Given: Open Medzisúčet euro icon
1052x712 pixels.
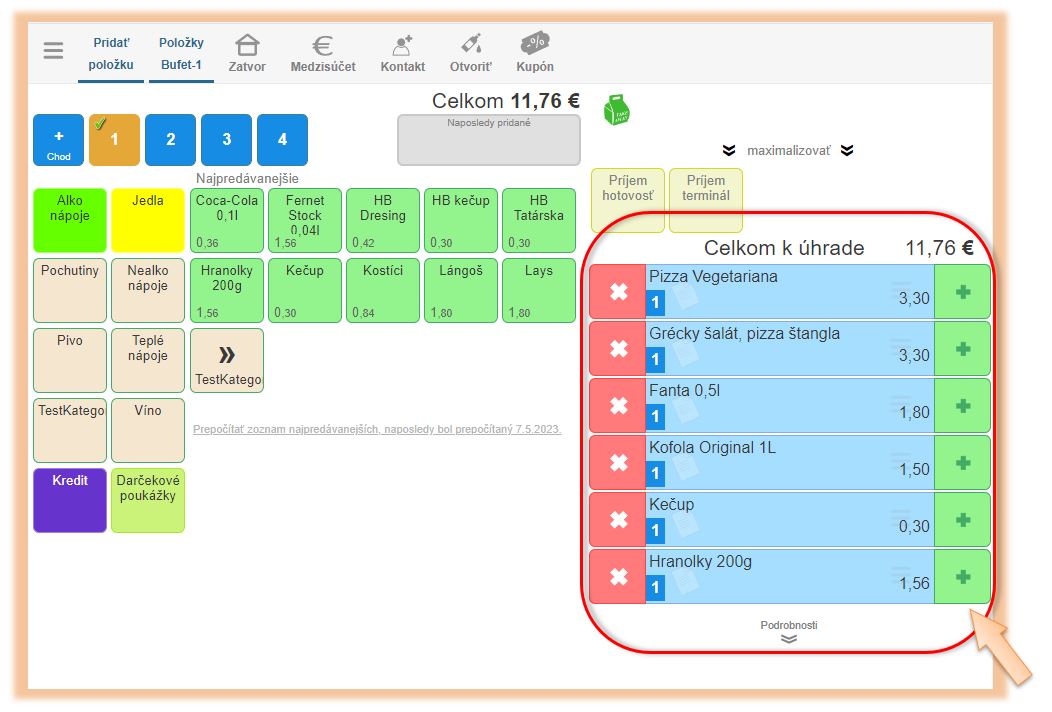Looking at the screenshot, I should coord(322,47).
